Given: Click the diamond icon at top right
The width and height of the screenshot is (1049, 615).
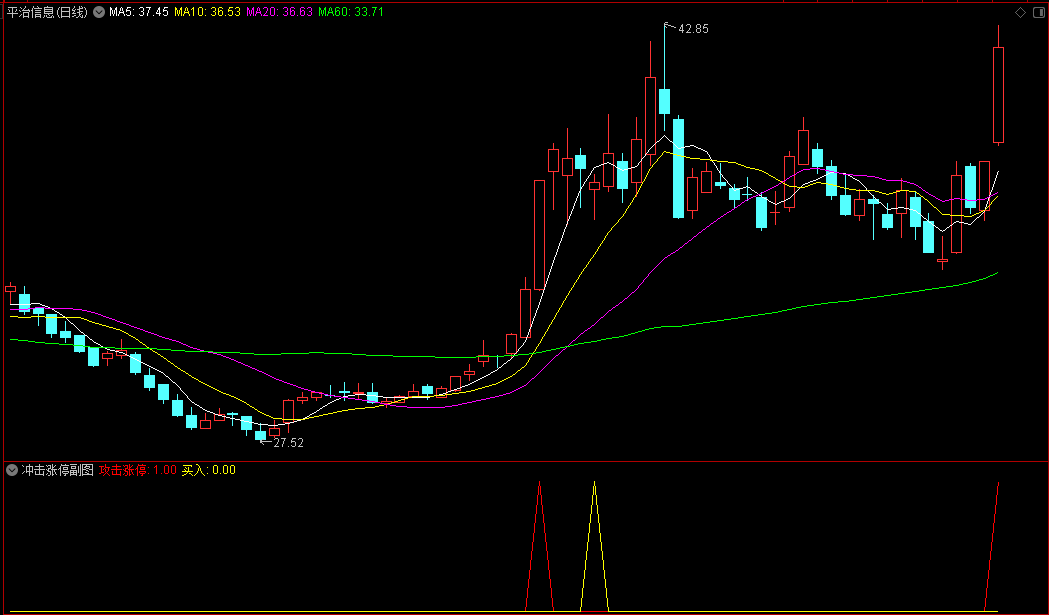Looking at the screenshot, I should click(1020, 13).
